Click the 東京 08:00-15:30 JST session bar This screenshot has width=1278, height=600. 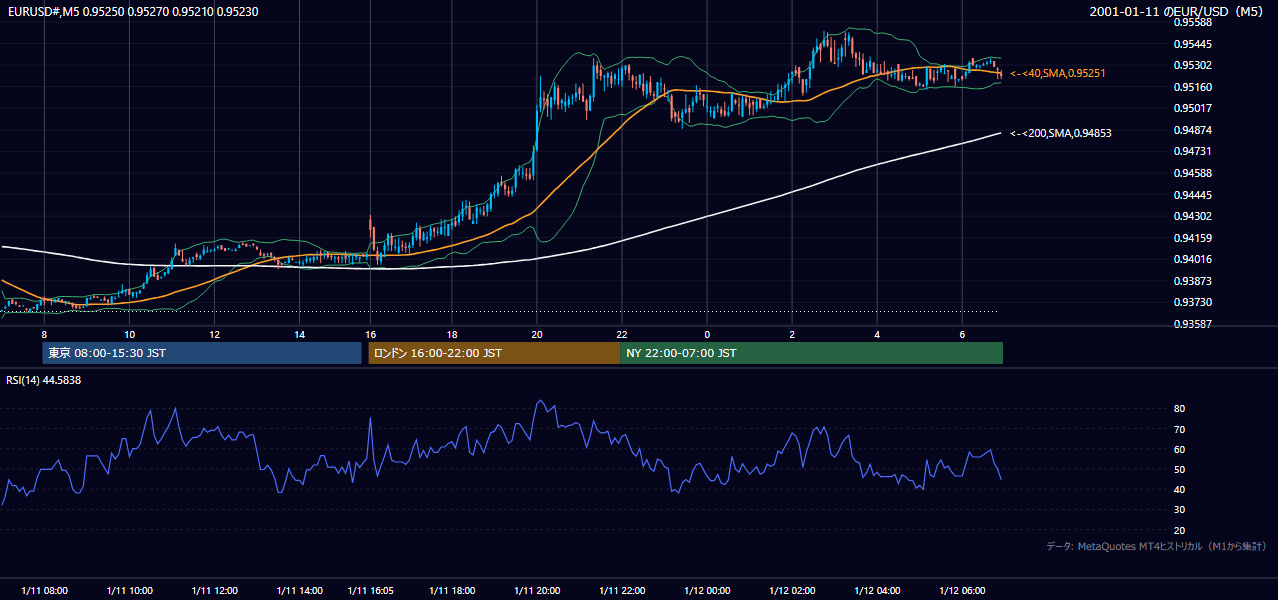point(202,353)
